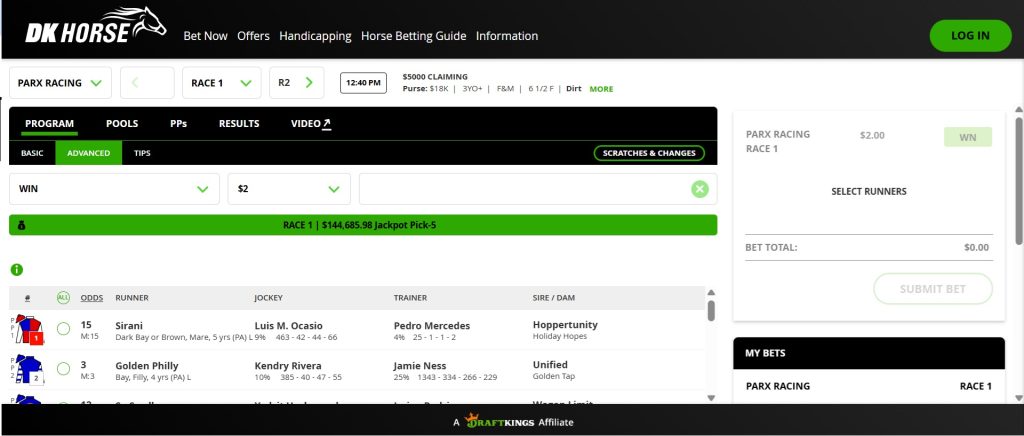Sort by ODDS column header

[92, 298]
